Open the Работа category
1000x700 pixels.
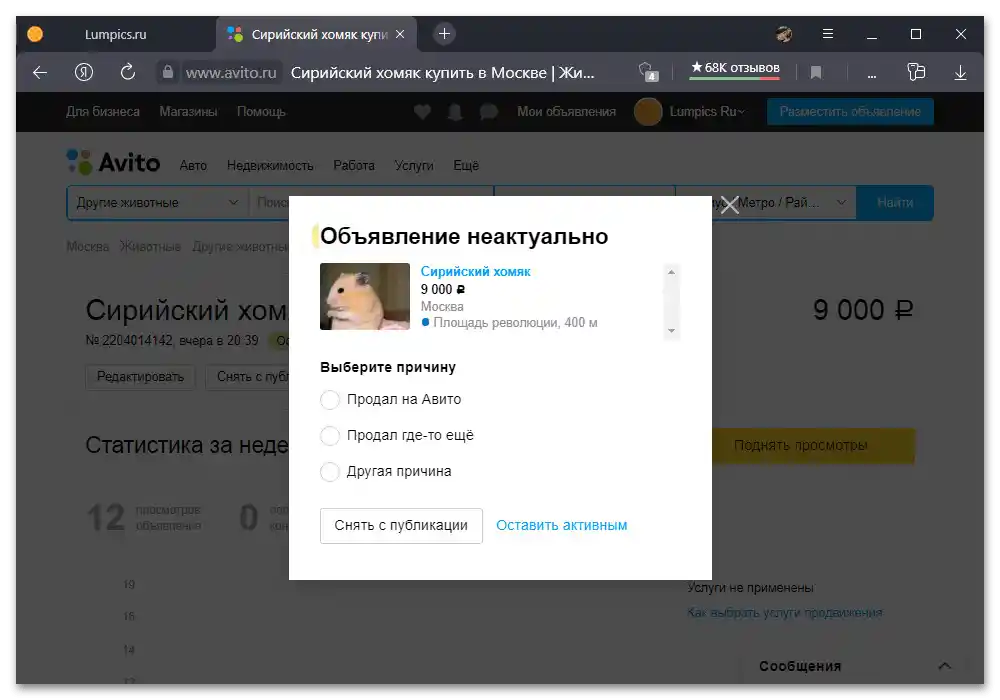354,166
